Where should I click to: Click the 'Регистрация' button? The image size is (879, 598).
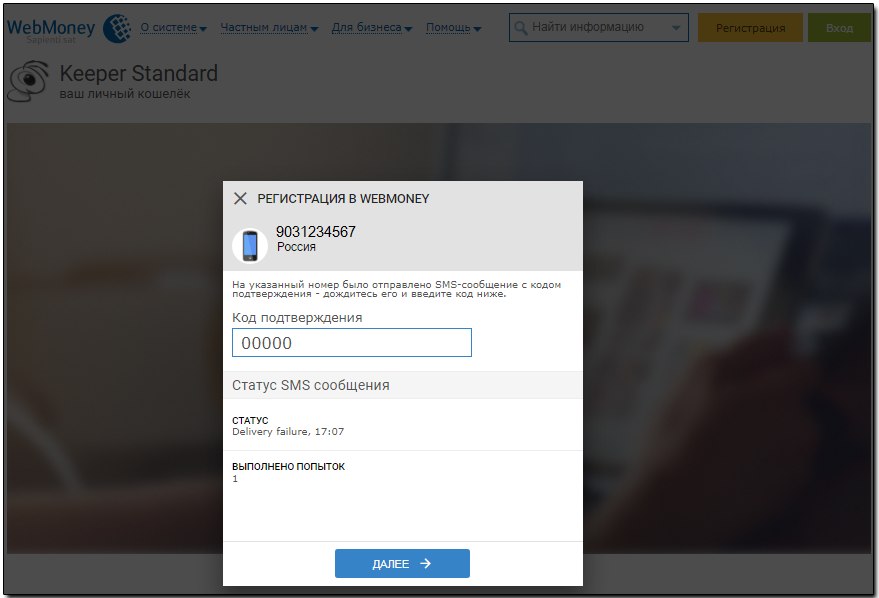(x=750, y=28)
